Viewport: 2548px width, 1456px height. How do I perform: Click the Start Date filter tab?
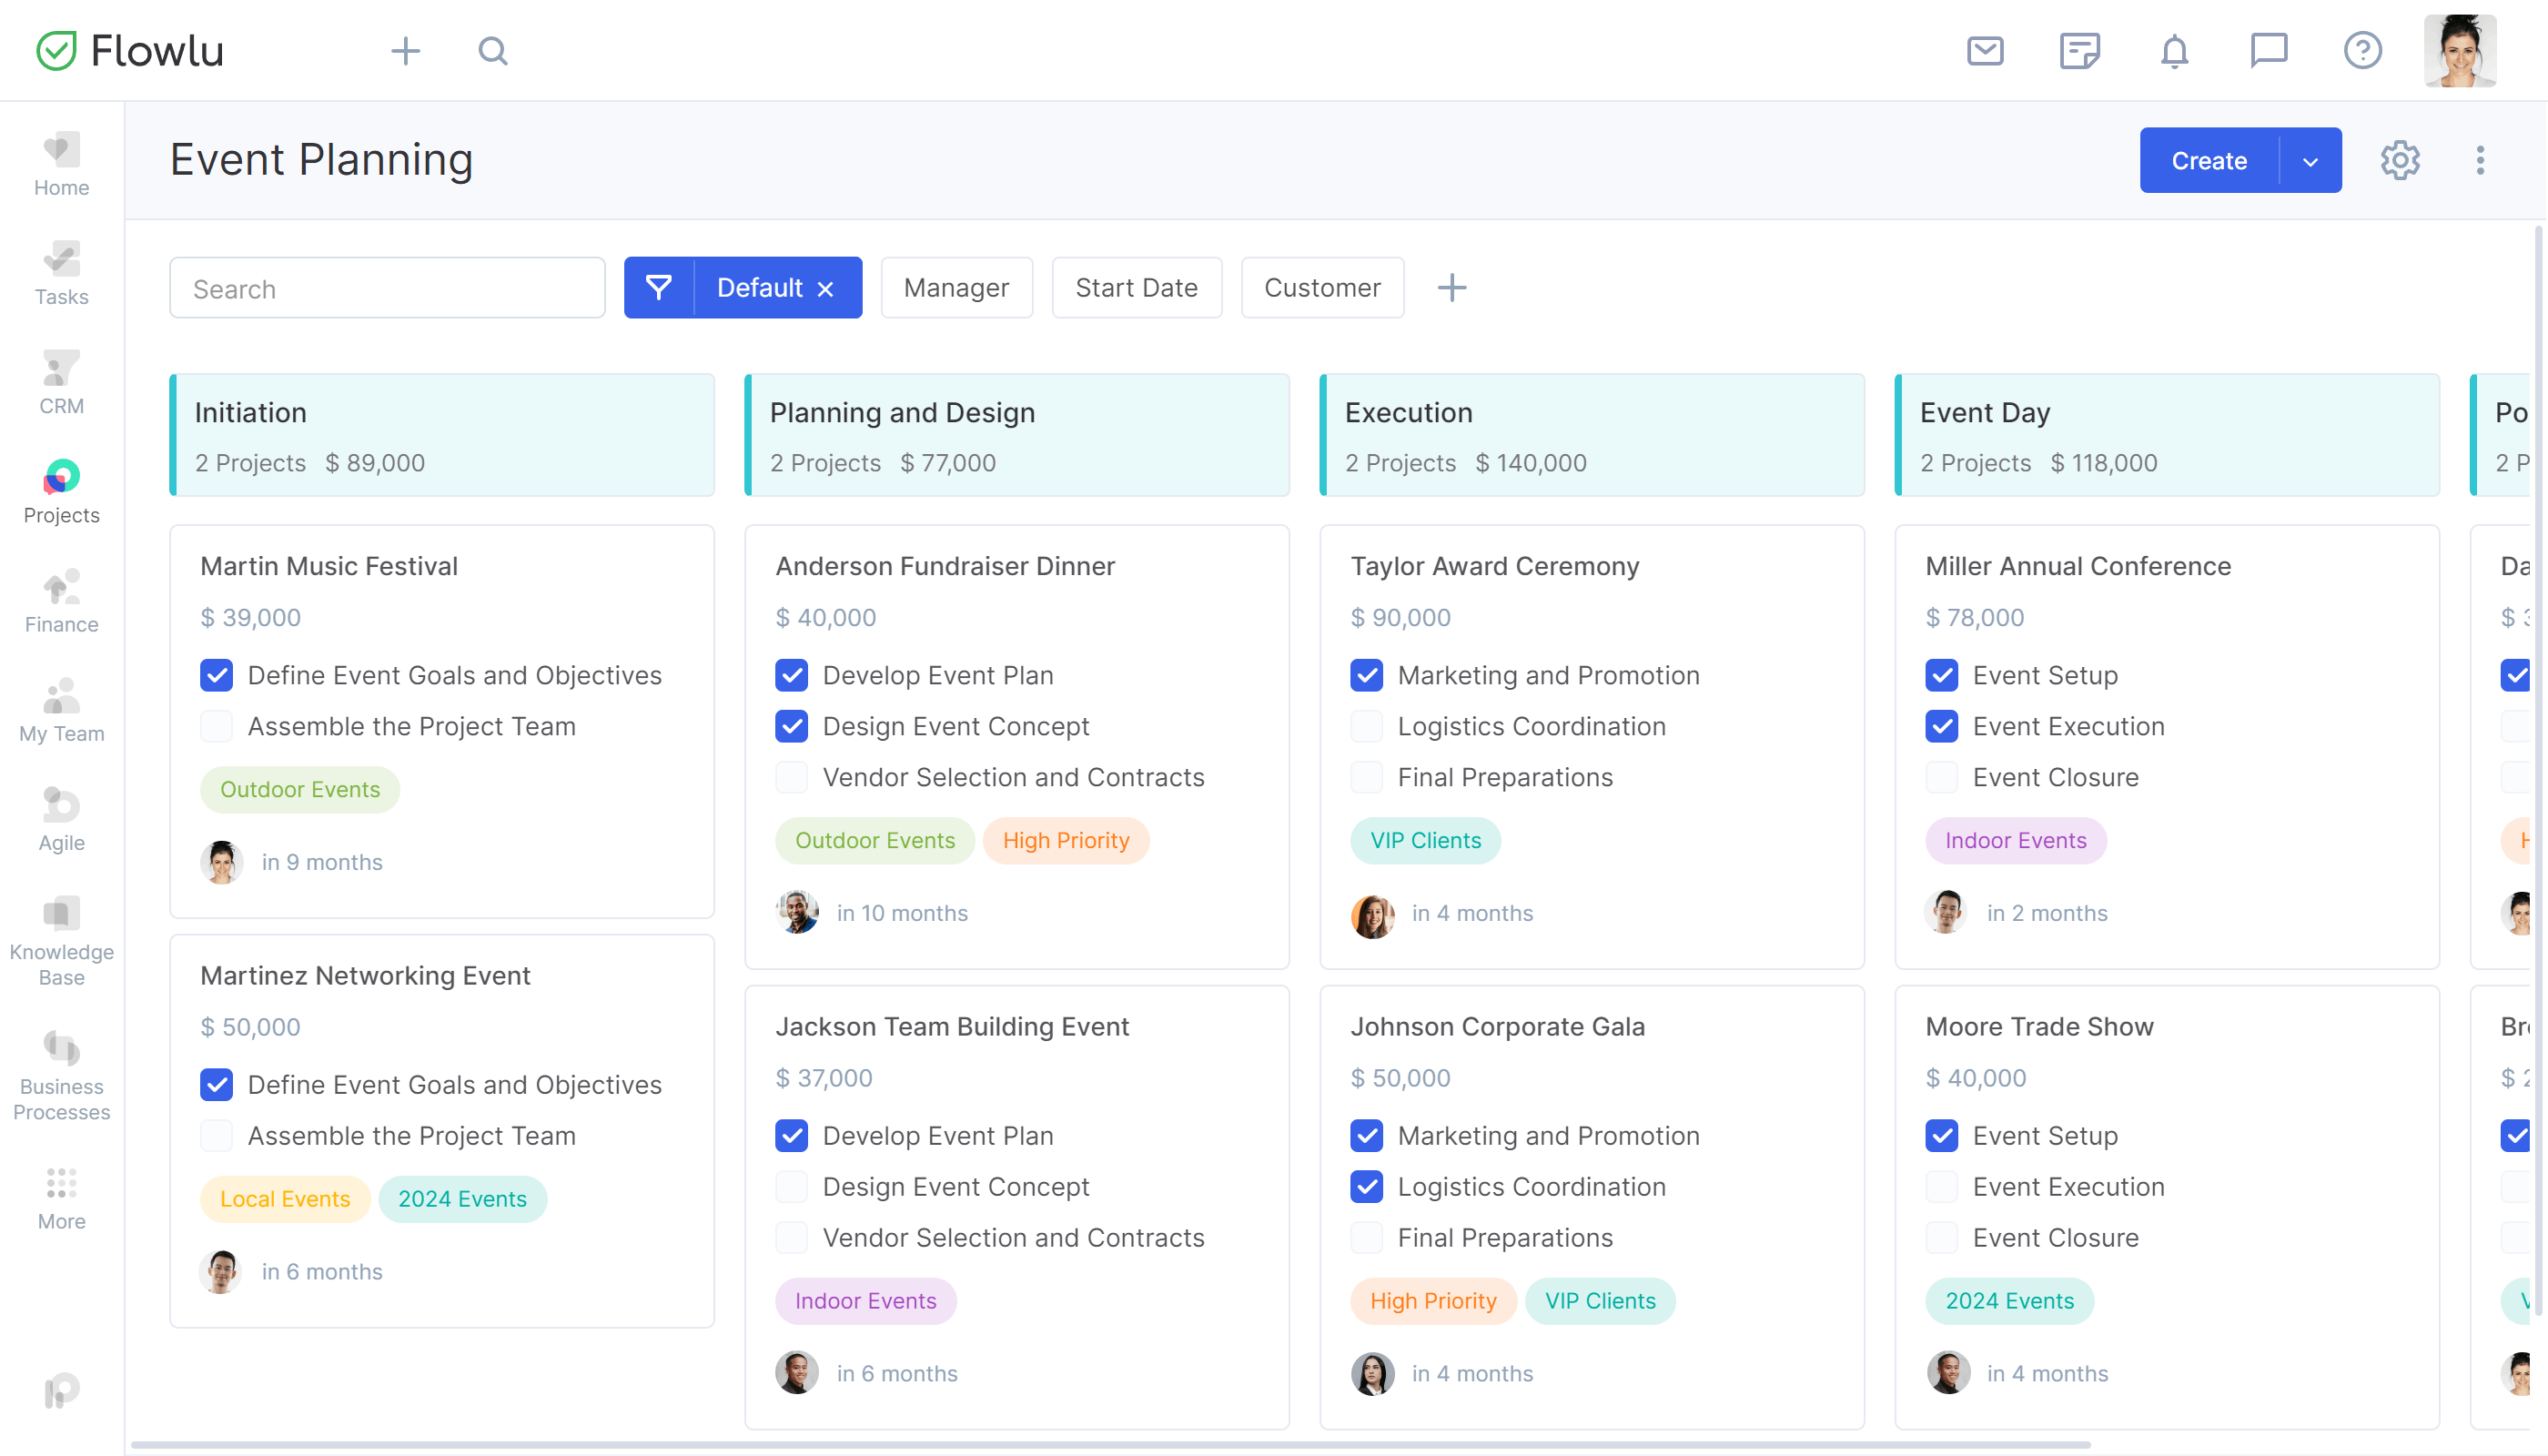pos(1136,287)
